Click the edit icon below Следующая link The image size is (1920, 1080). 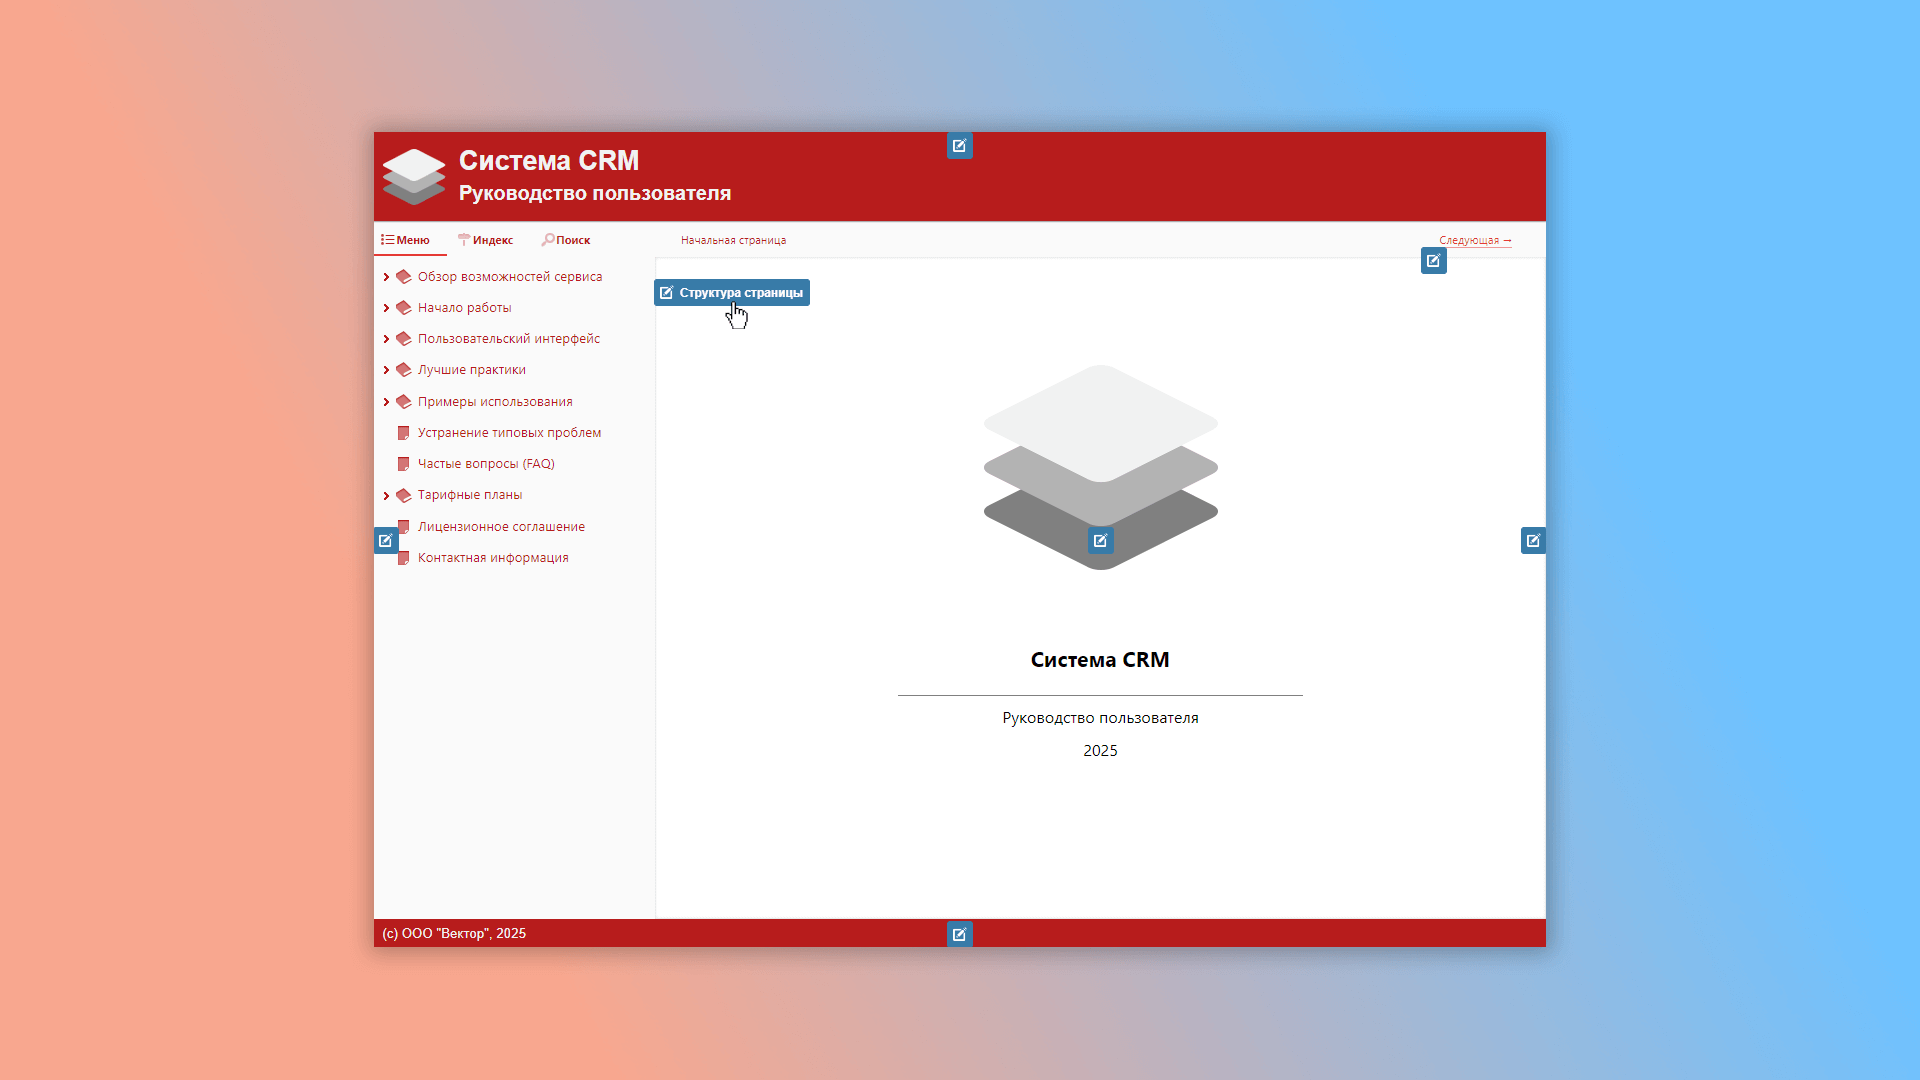coord(1433,261)
